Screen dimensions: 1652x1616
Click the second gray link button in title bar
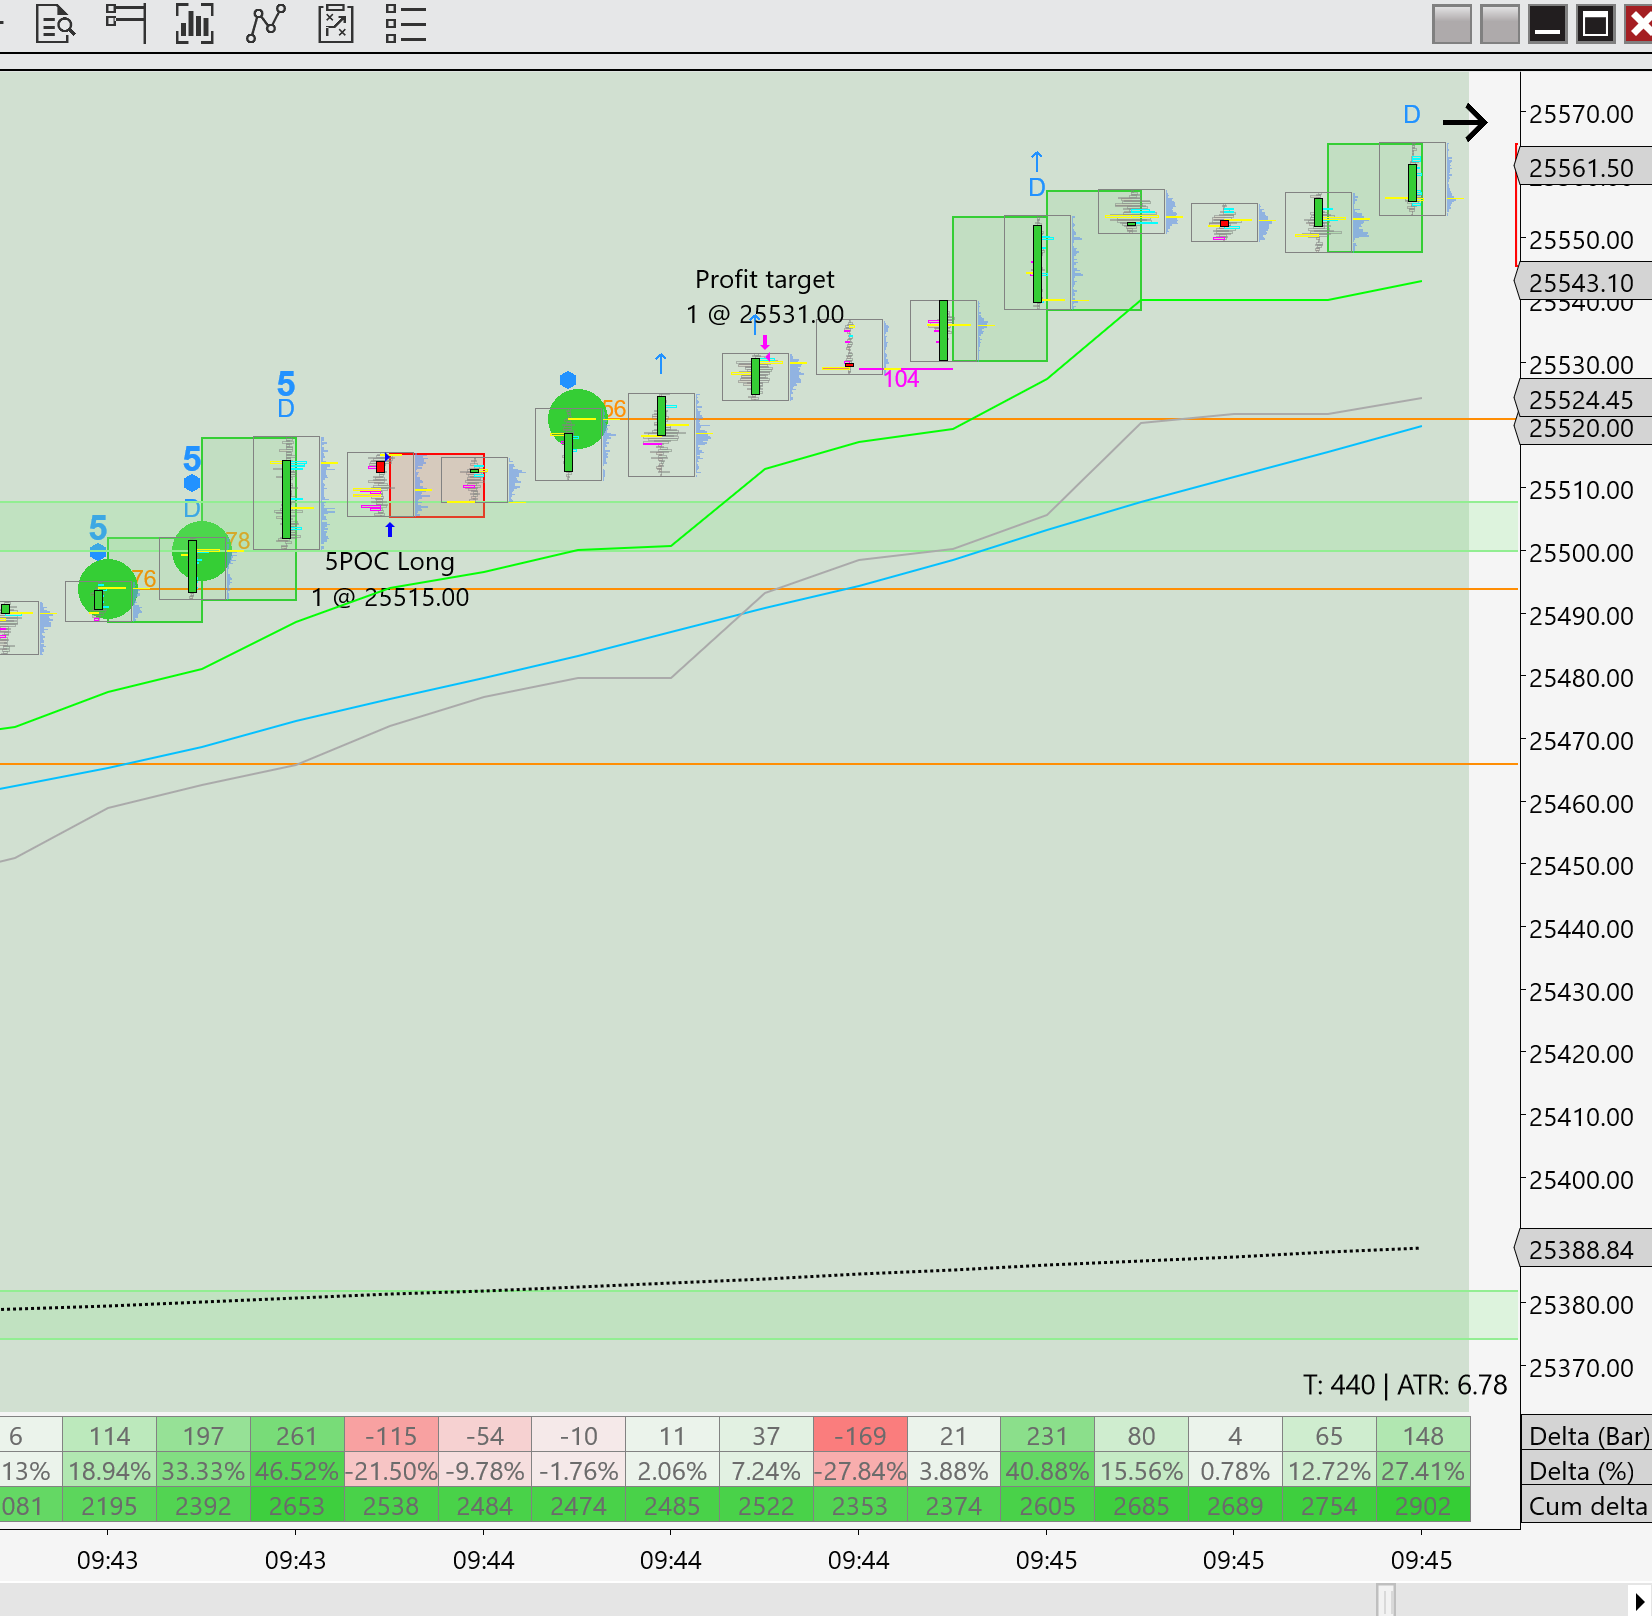(x=1499, y=24)
